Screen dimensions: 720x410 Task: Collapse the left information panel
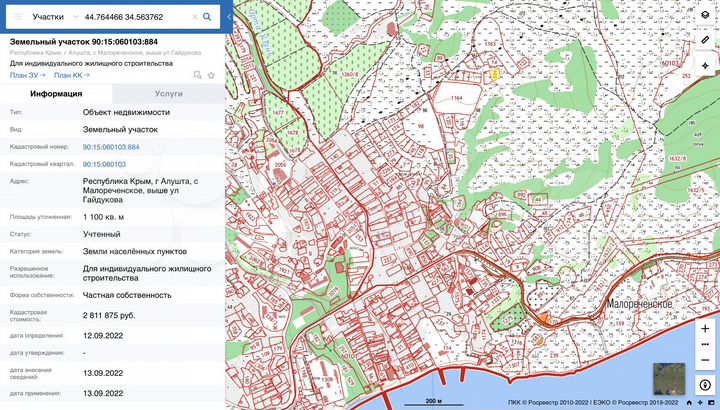(228, 17)
